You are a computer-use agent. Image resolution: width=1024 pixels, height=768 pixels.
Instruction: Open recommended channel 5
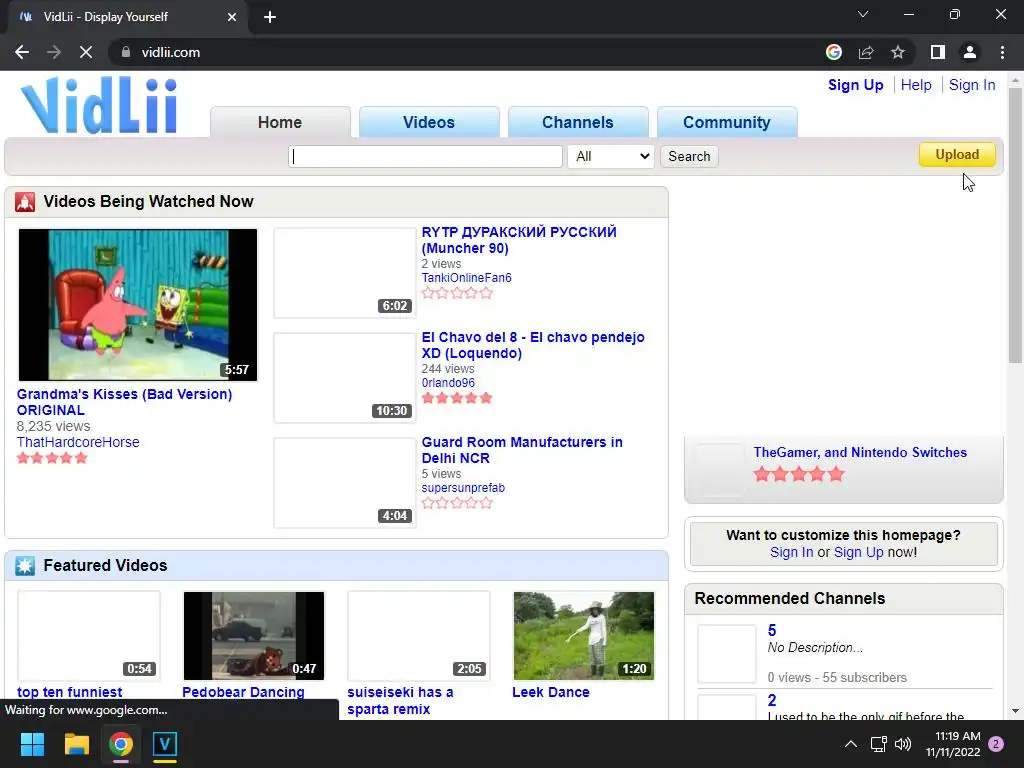click(772, 630)
